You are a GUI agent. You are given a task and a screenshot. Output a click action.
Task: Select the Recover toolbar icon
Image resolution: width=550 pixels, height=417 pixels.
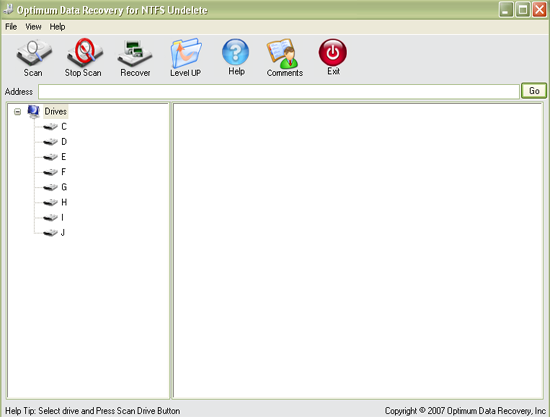(135, 54)
